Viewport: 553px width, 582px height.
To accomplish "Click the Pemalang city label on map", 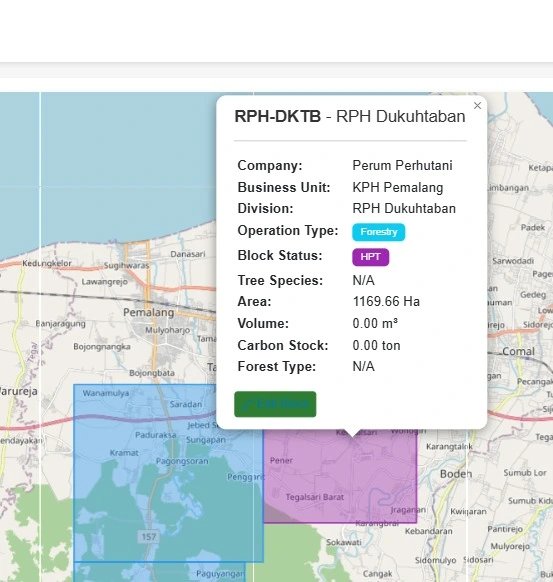I will (x=148, y=313).
